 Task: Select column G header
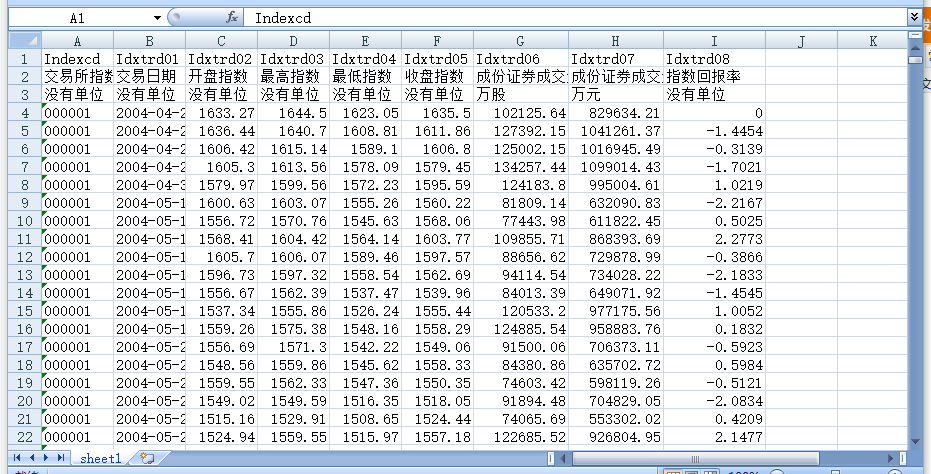(521, 41)
